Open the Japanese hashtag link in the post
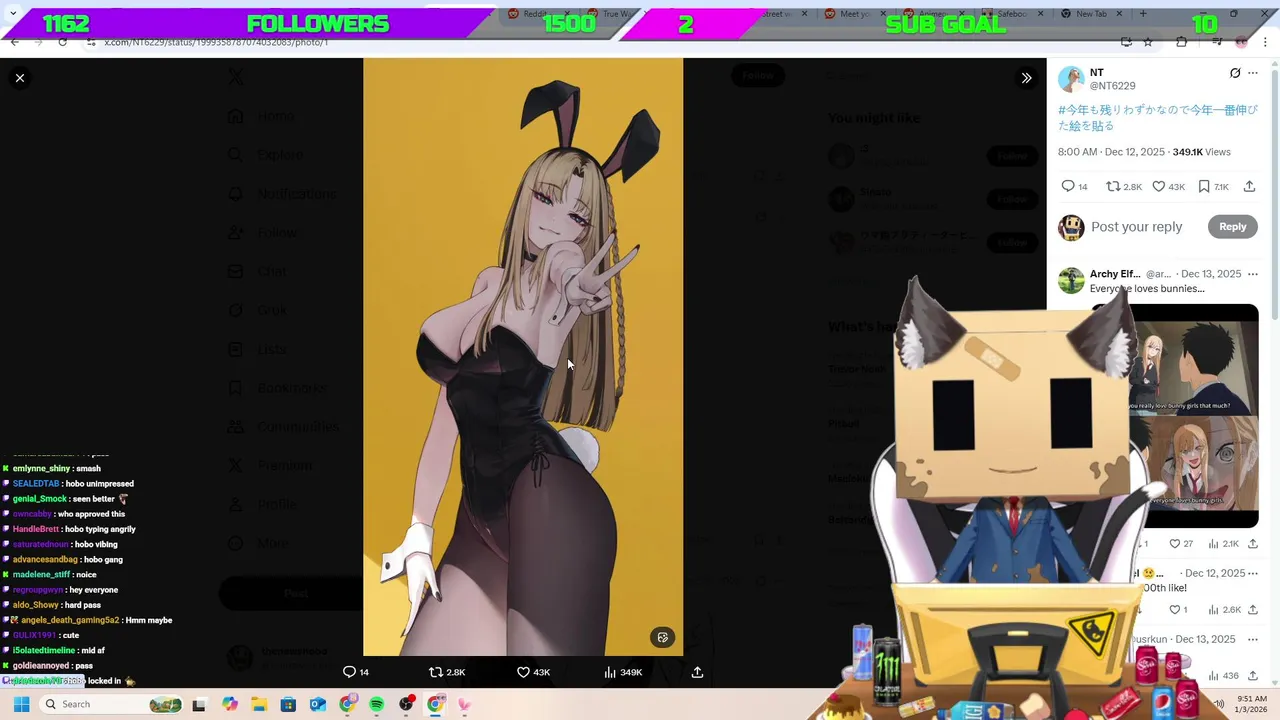 coord(1157,118)
